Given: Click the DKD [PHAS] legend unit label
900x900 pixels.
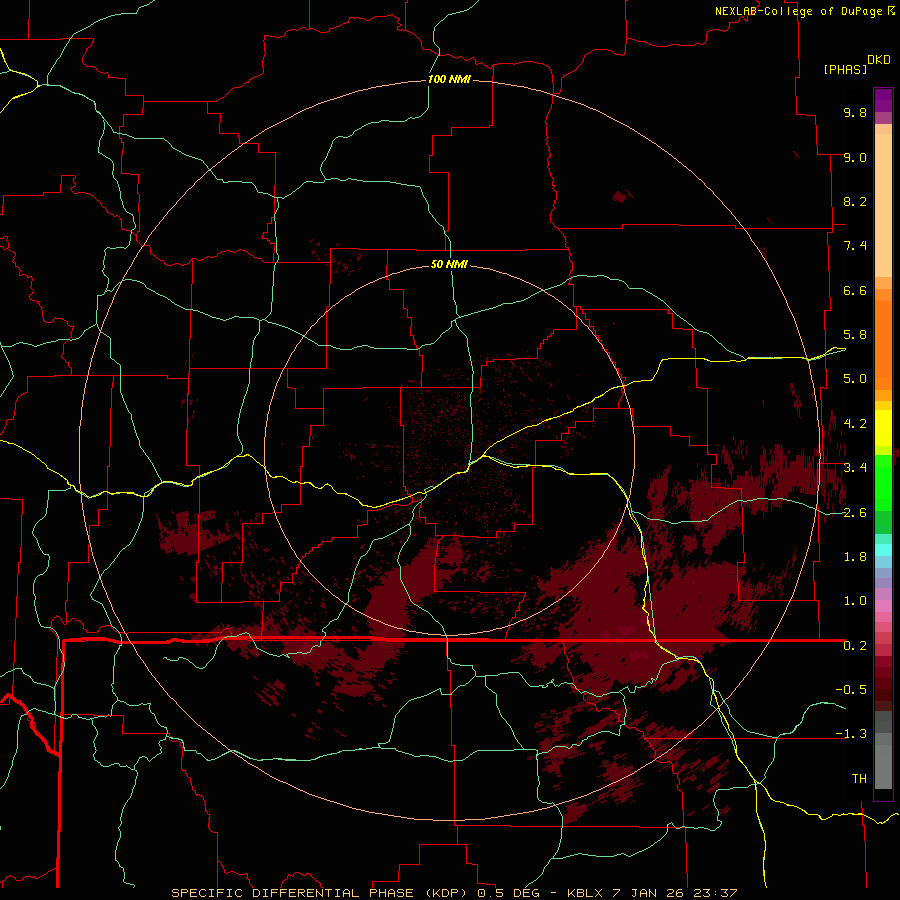Looking at the screenshot, I should 856,65.
